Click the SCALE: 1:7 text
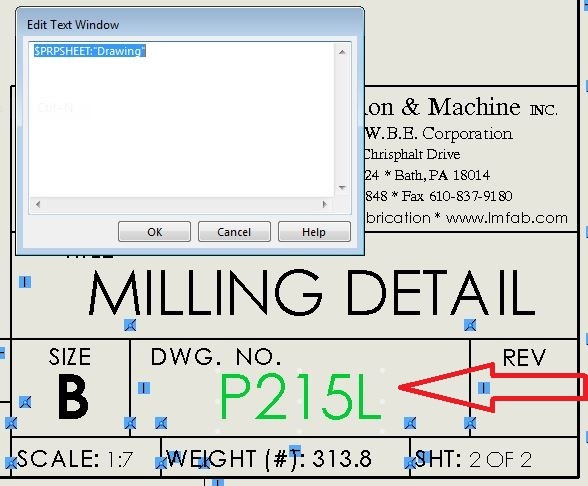The height and width of the screenshot is (486, 588). (75, 459)
